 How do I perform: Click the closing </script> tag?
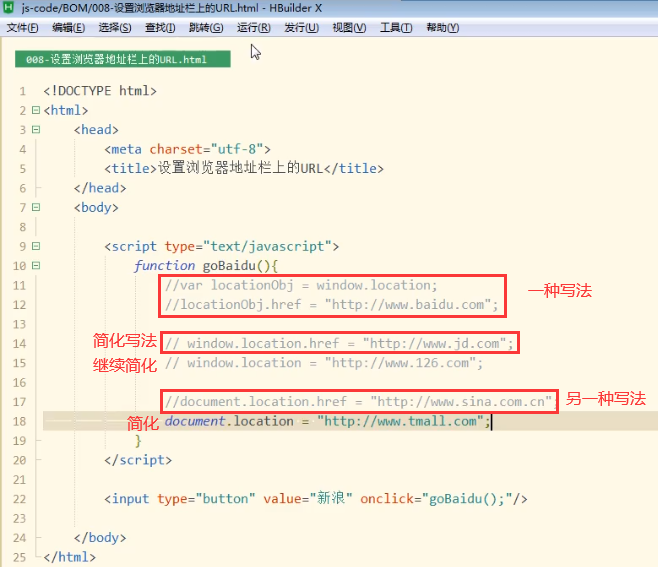click(138, 460)
